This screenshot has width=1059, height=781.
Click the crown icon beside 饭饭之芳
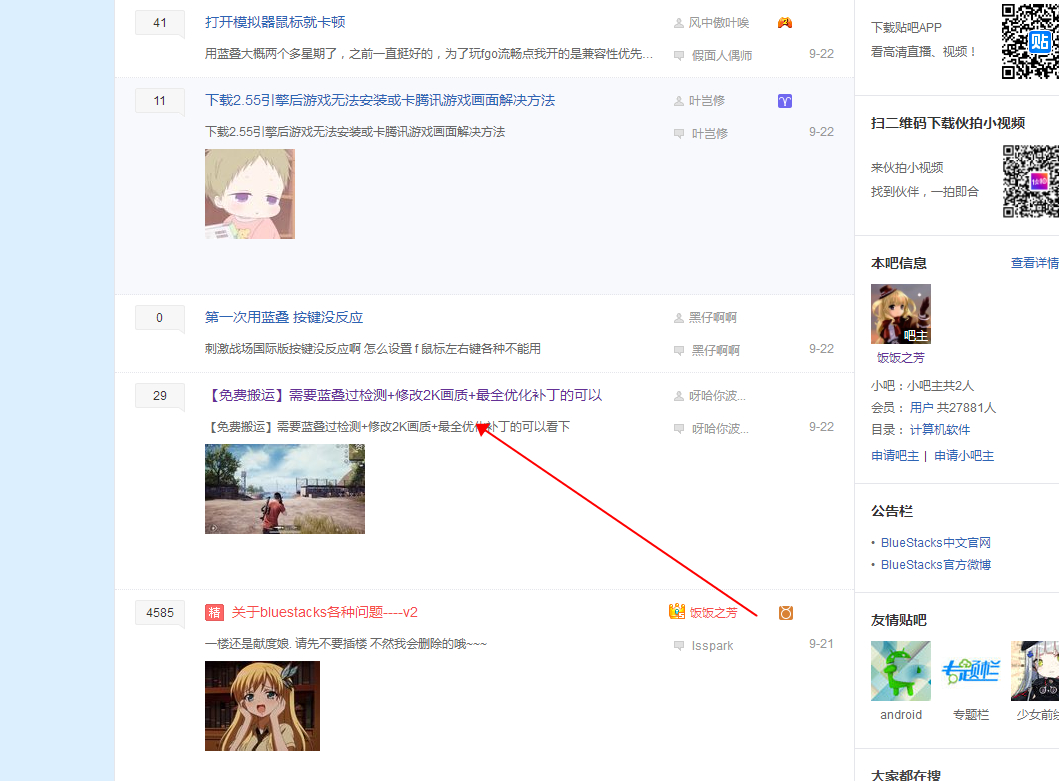(x=677, y=611)
